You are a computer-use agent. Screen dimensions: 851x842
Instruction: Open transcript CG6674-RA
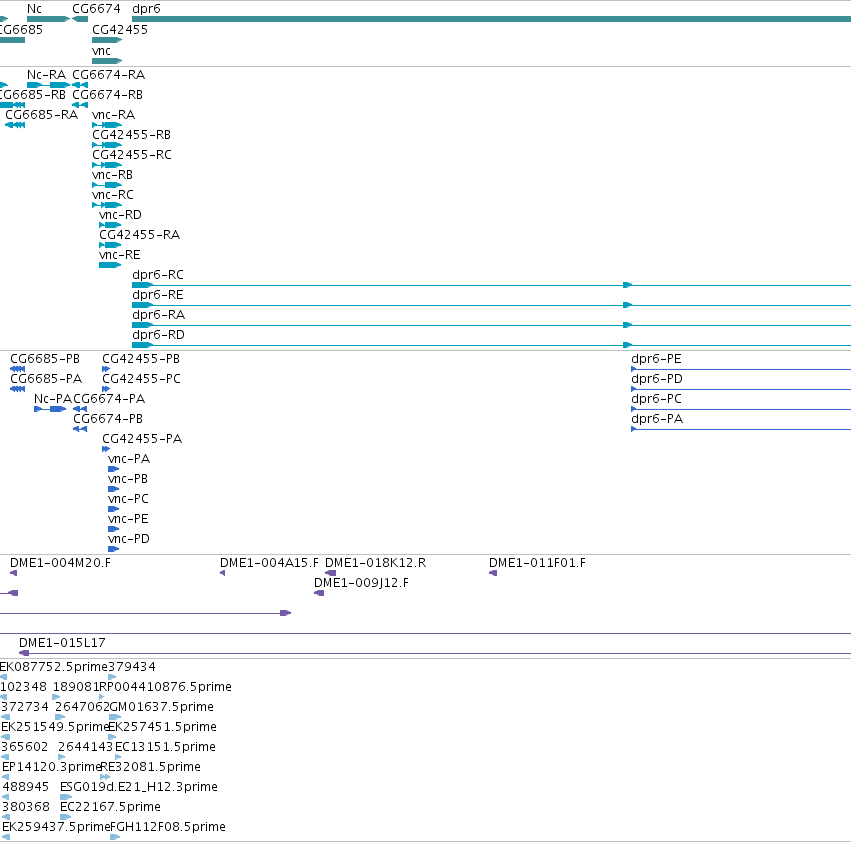tap(108, 74)
